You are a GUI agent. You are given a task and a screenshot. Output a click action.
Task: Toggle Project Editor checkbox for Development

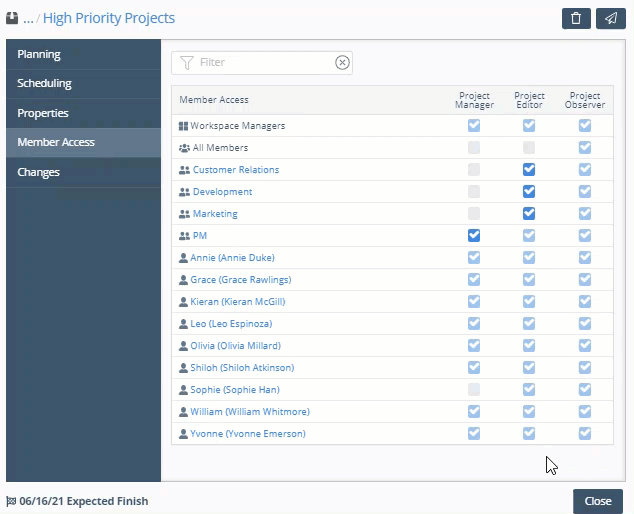pos(529,192)
